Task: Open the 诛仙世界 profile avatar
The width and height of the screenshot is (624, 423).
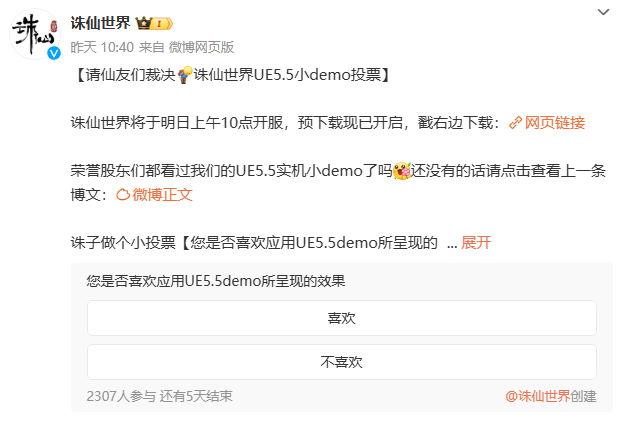Action: 35,34
